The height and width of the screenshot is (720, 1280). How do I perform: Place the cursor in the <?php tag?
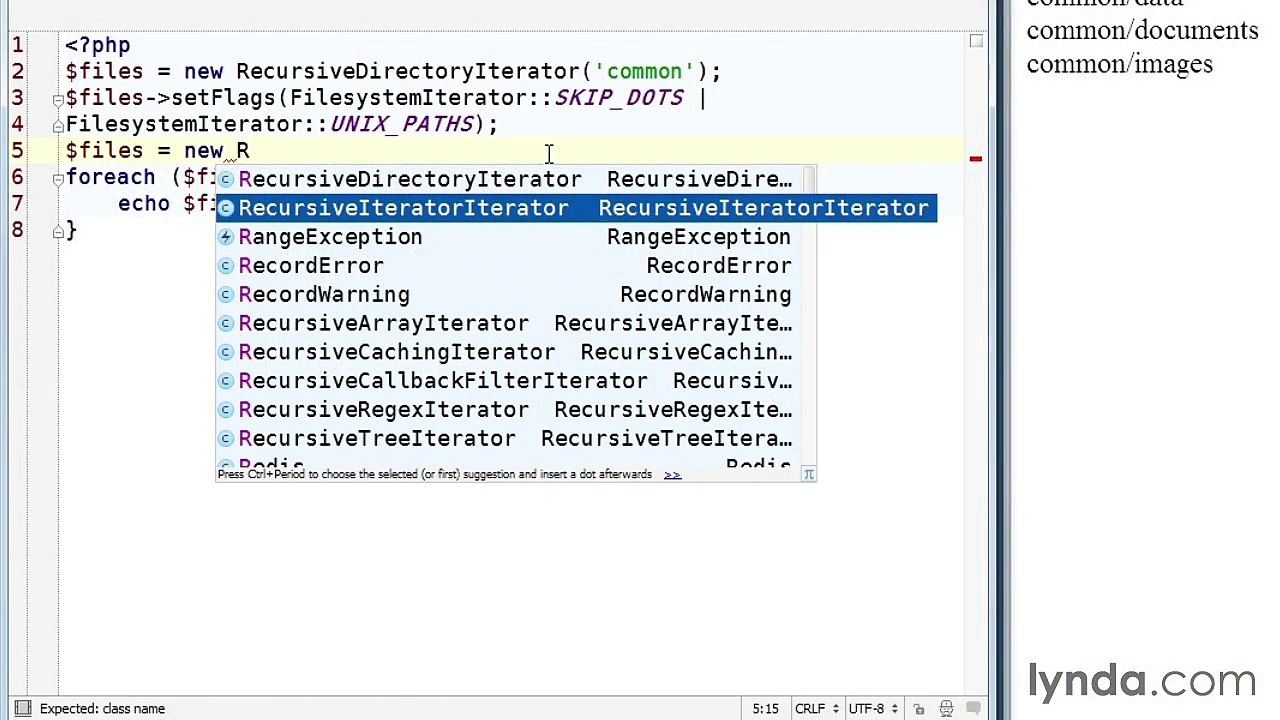pos(98,46)
